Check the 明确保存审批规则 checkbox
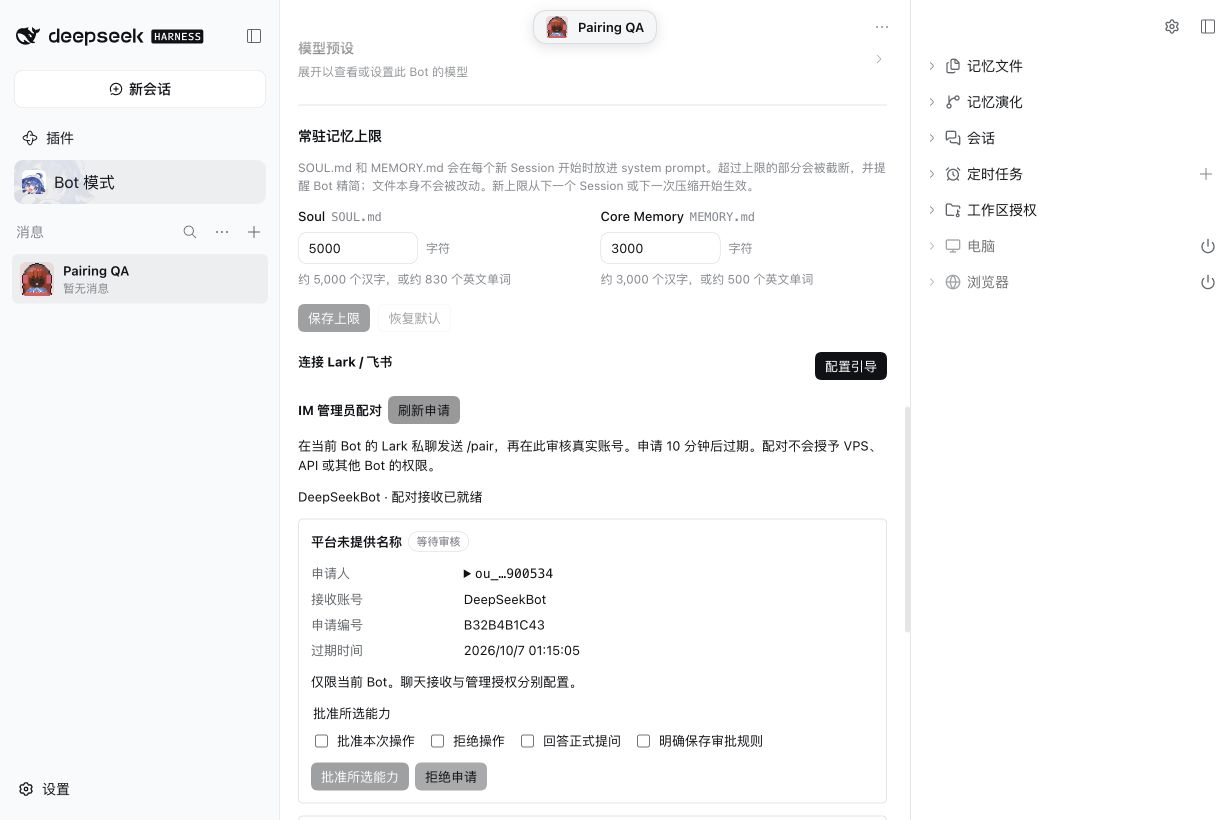Screen dimensions: 1230x820 pos(644,741)
